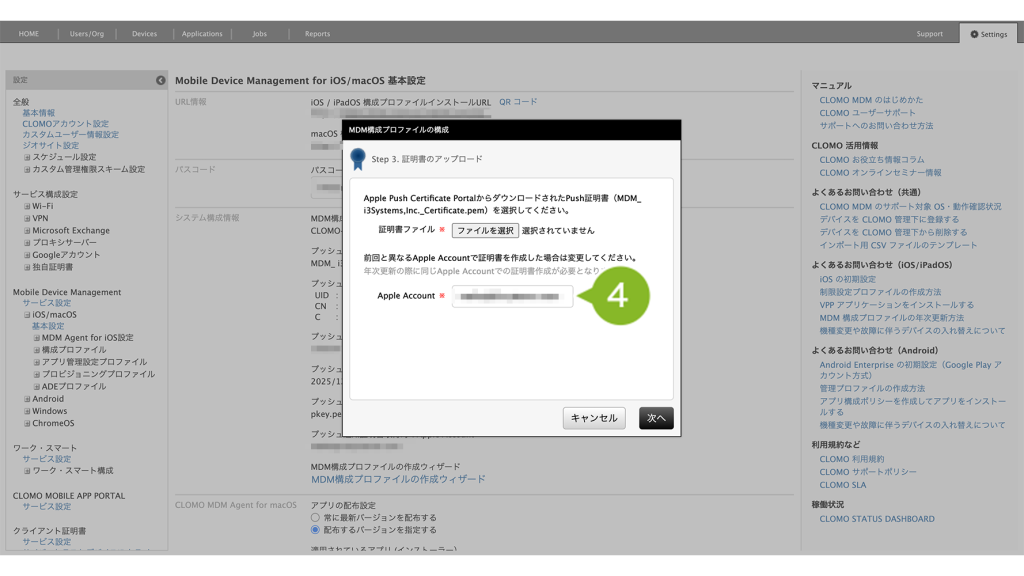The image size is (1024, 576).
Task: Select 常に最新バージョンを配布する radio button
Action: tap(316, 518)
